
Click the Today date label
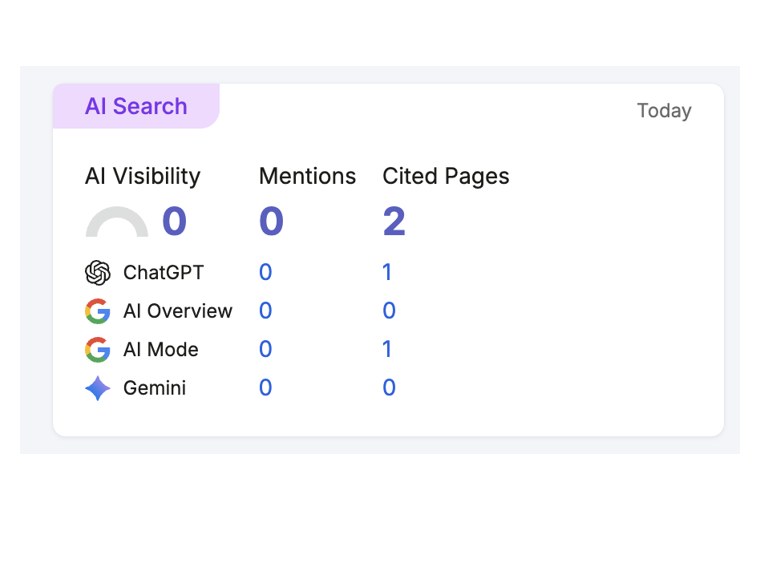point(664,110)
